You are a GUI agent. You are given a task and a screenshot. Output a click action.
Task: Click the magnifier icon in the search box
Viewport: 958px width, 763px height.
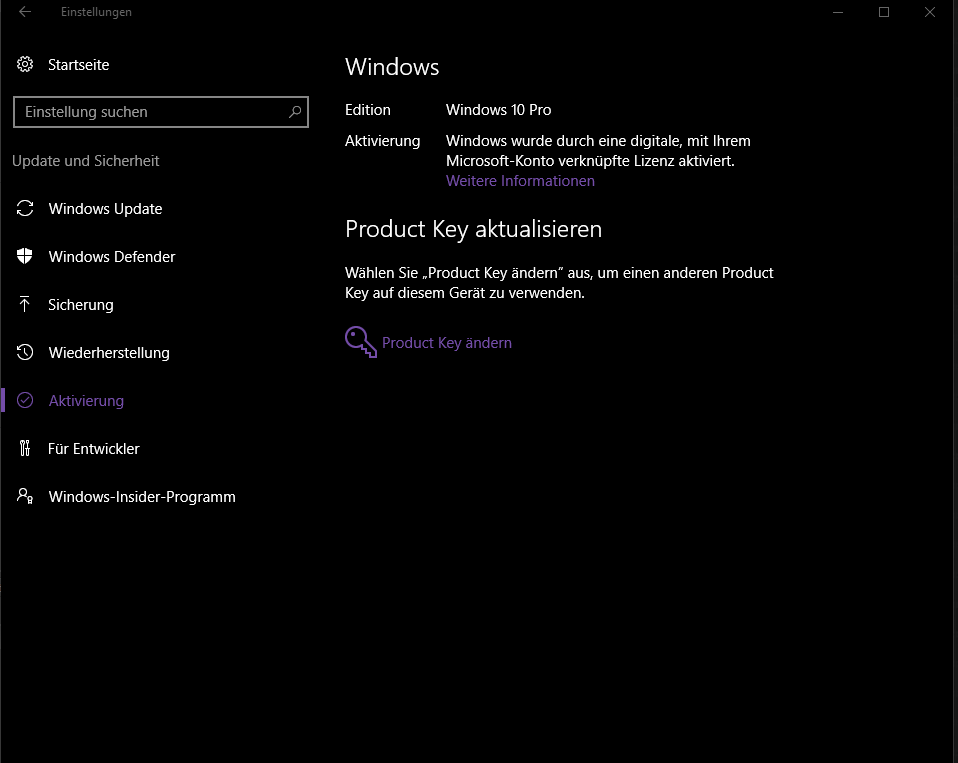295,112
